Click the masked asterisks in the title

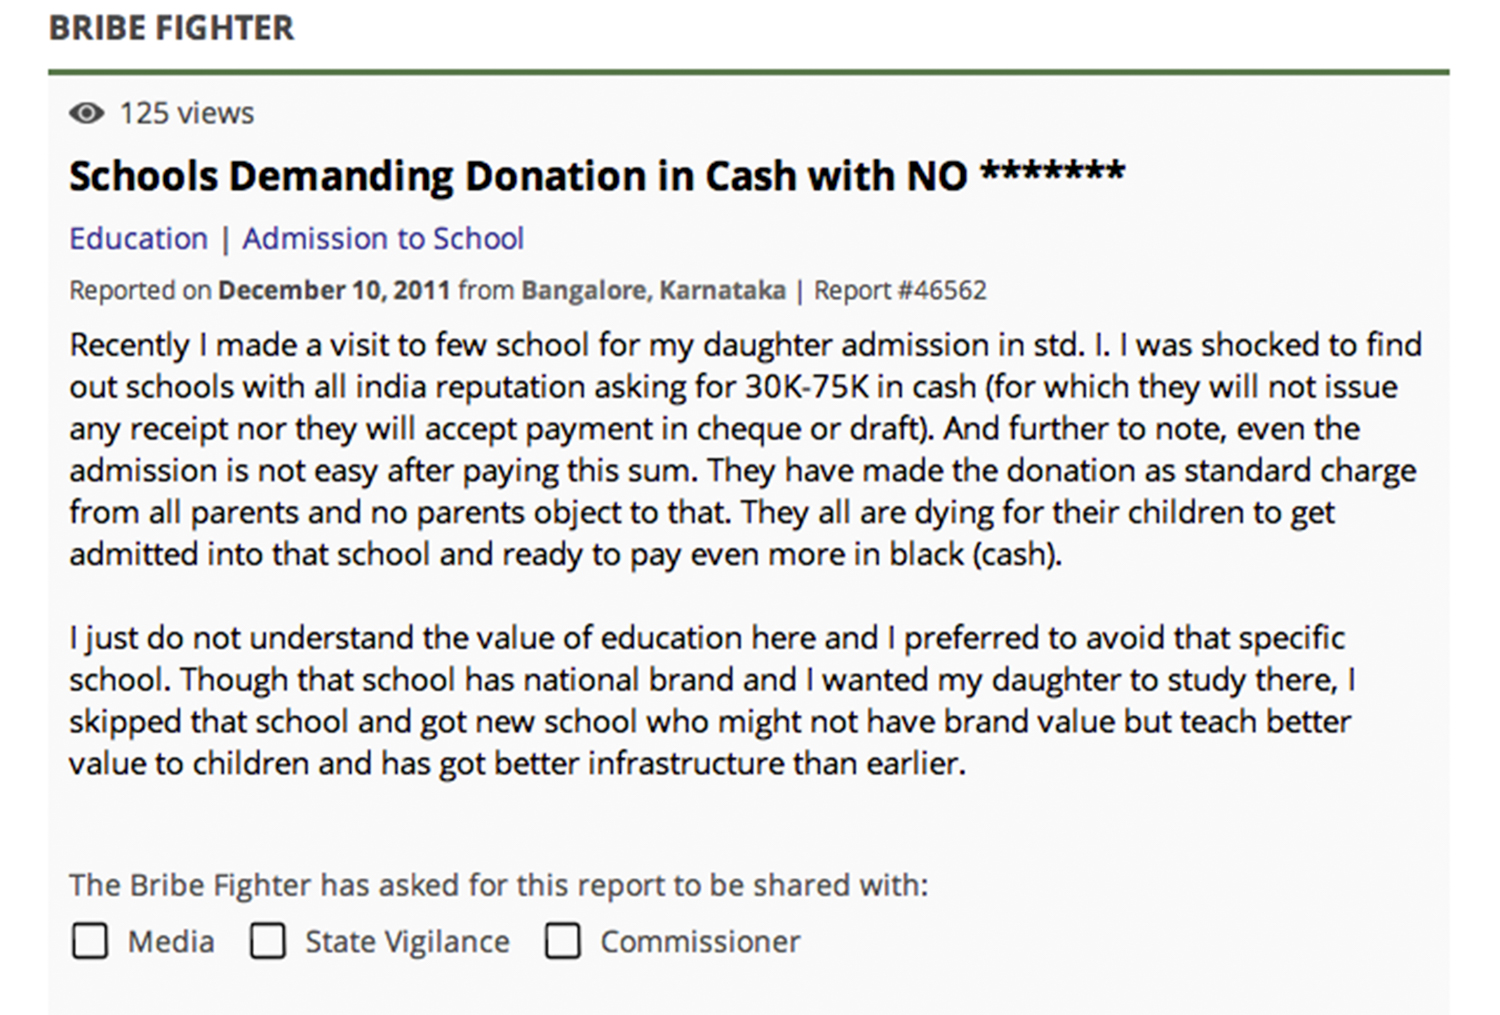point(1052,172)
